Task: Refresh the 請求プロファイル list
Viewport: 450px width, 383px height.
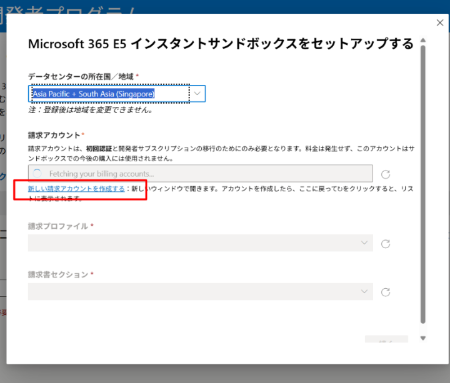Action: [x=385, y=244]
